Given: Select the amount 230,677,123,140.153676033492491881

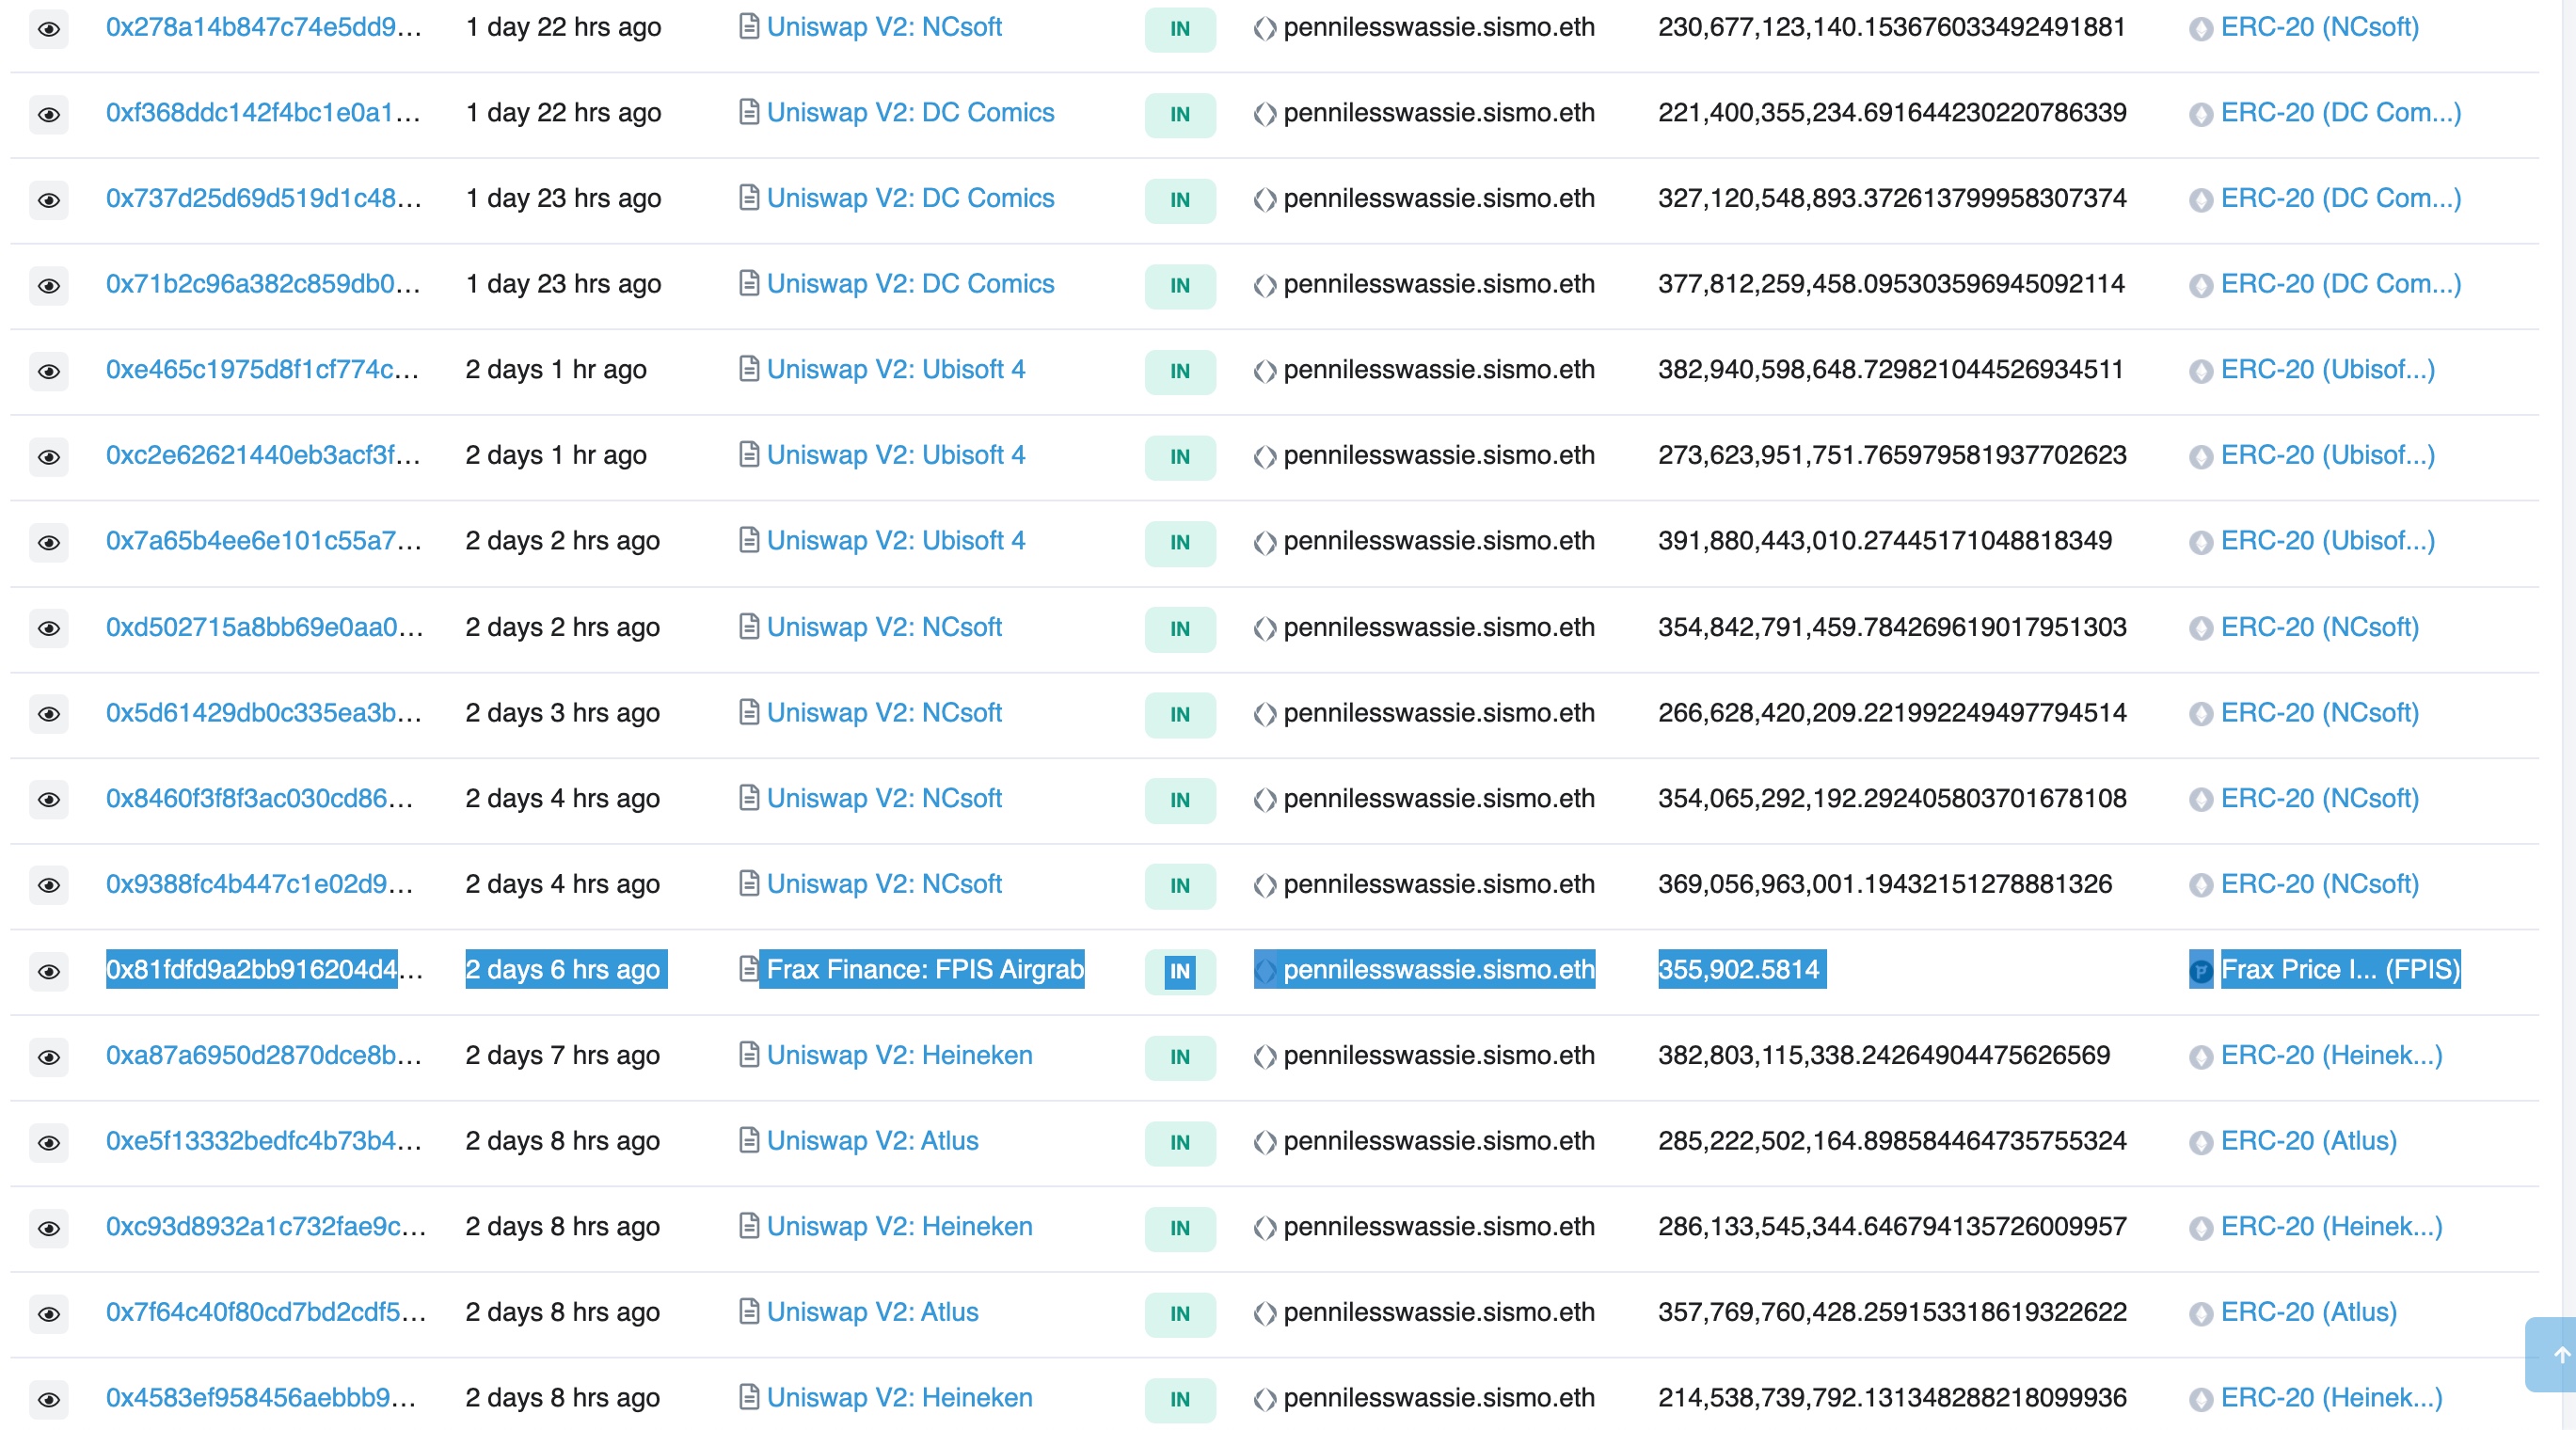Looking at the screenshot, I should (x=1891, y=27).
